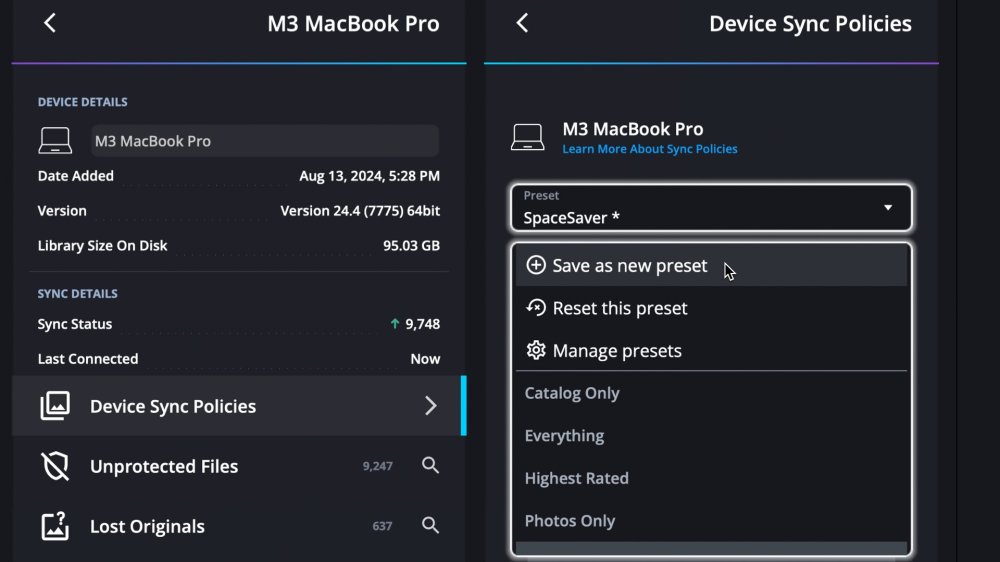Click the Unprotected Files shield icon
Image resolution: width=1000 pixels, height=562 pixels.
pyautogui.click(x=55, y=466)
